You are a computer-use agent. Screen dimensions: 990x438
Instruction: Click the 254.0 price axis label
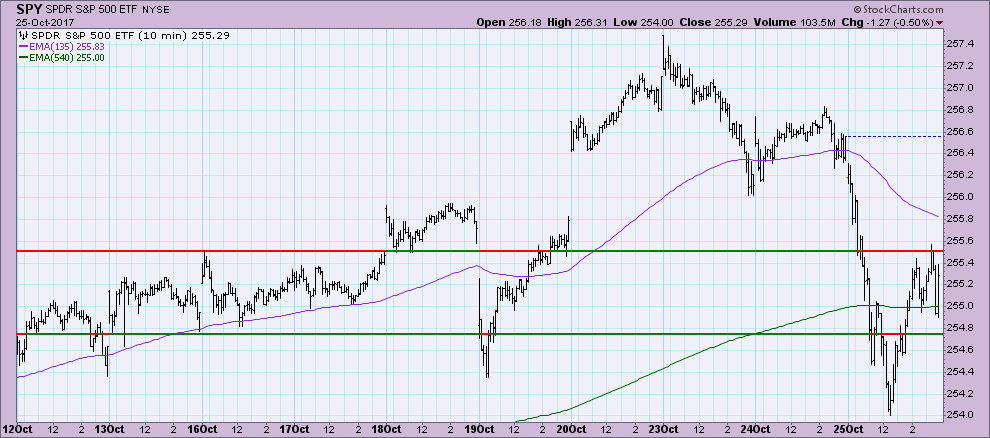tap(960, 415)
